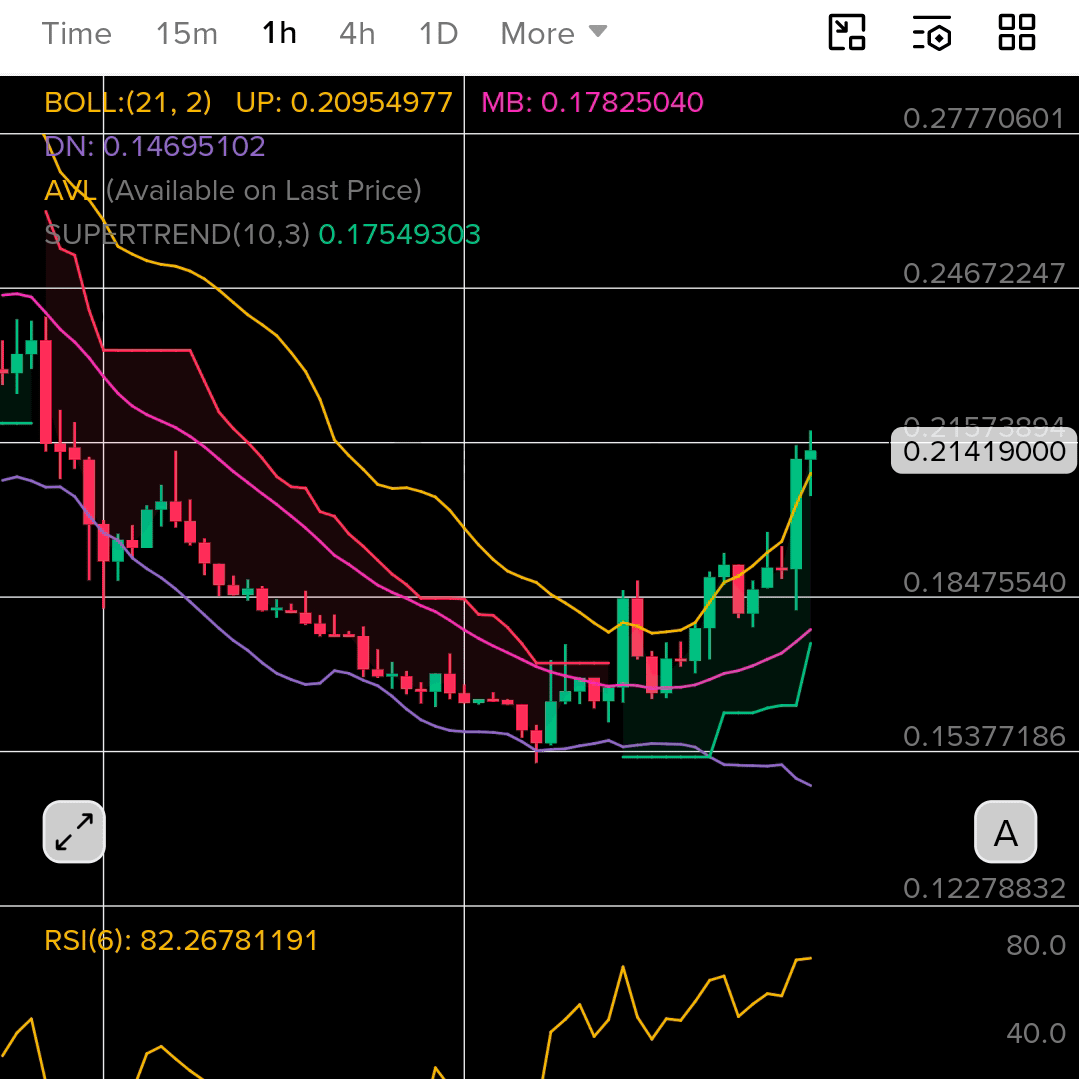Switch to the Time chart view
This screenshot has width=1079, height=1079.
pyautogui.click(x=76, y=33)
